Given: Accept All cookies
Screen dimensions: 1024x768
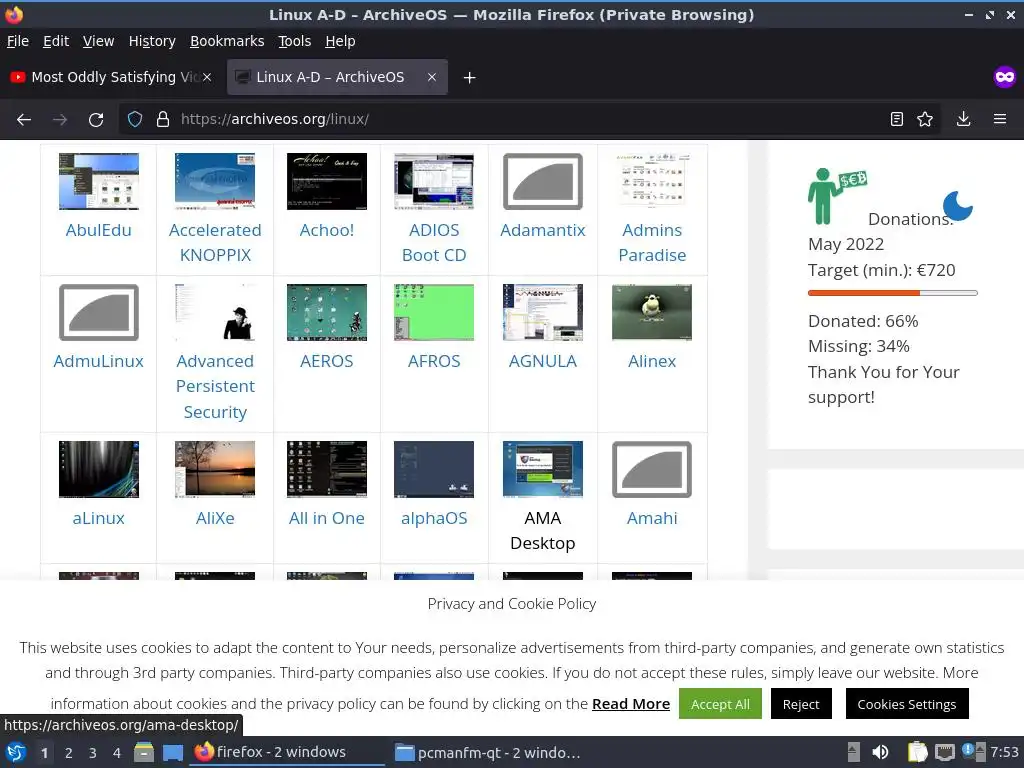Looking at the screenshot, I should pyautogui.click(x=720, y=704).
